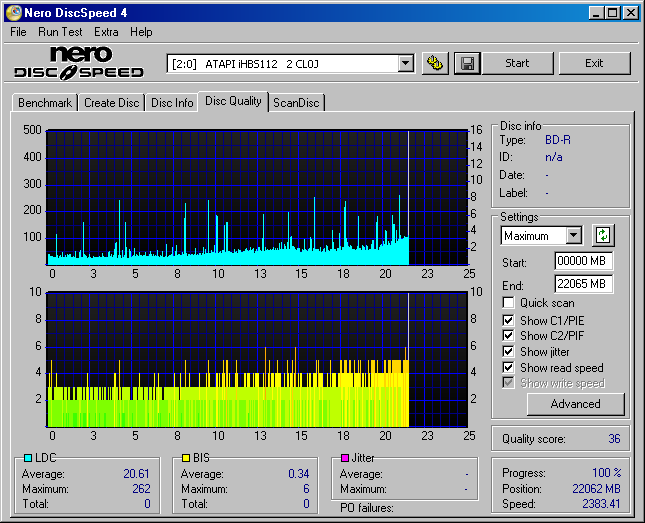Switch to the Disc Info tab
This screenshot has height=523, width=645.
[x=172, y=102]
